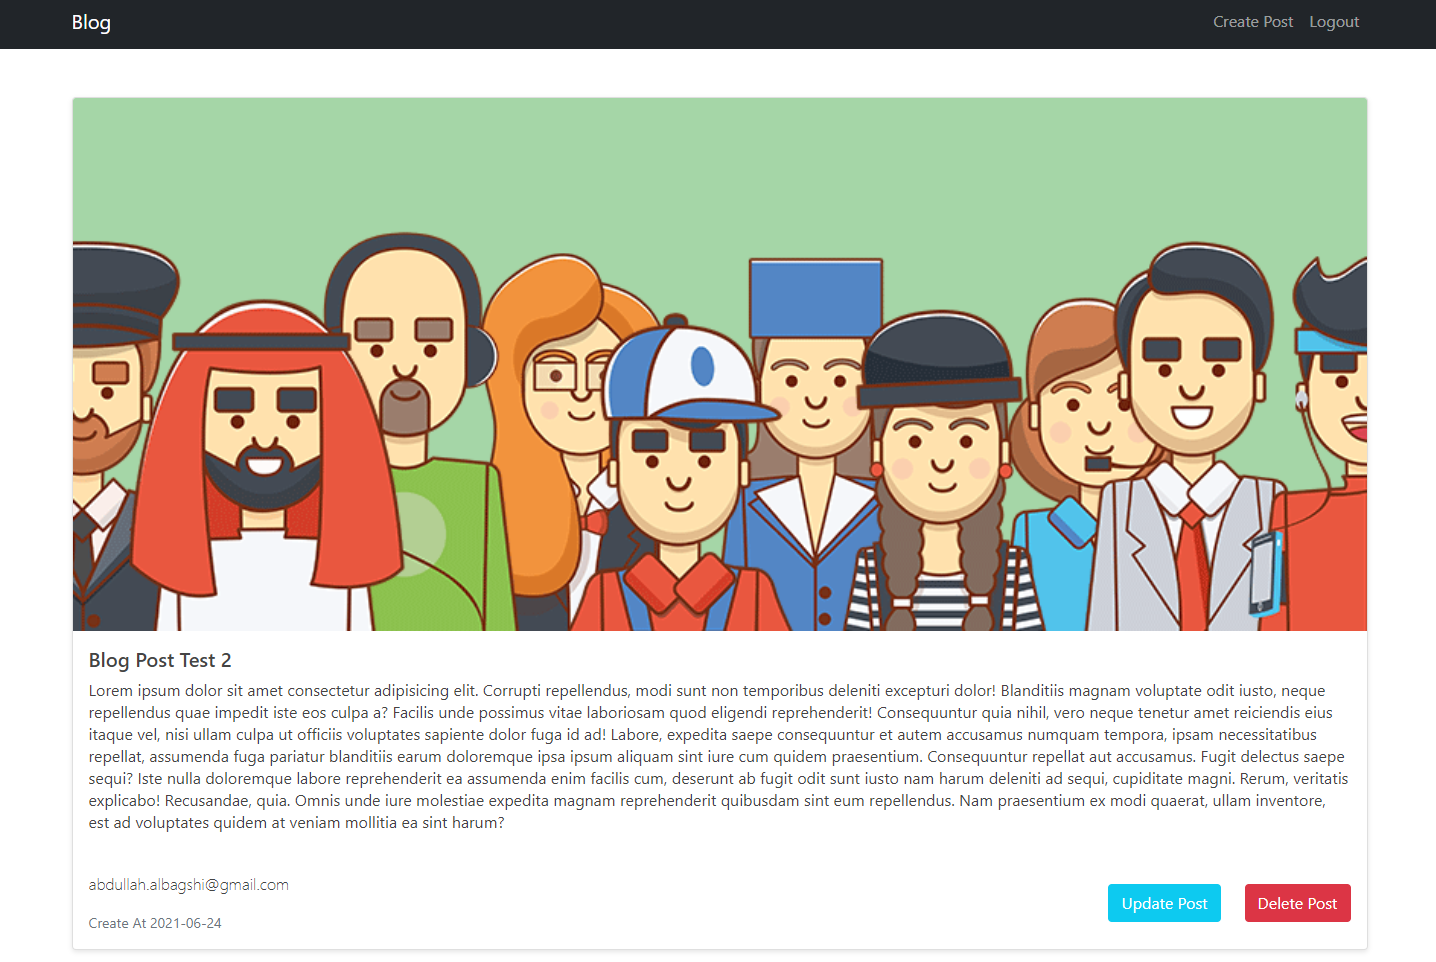Screen dimensions: 1436x962
Task: Click the Logout nav link
Action: (1334, 22)
